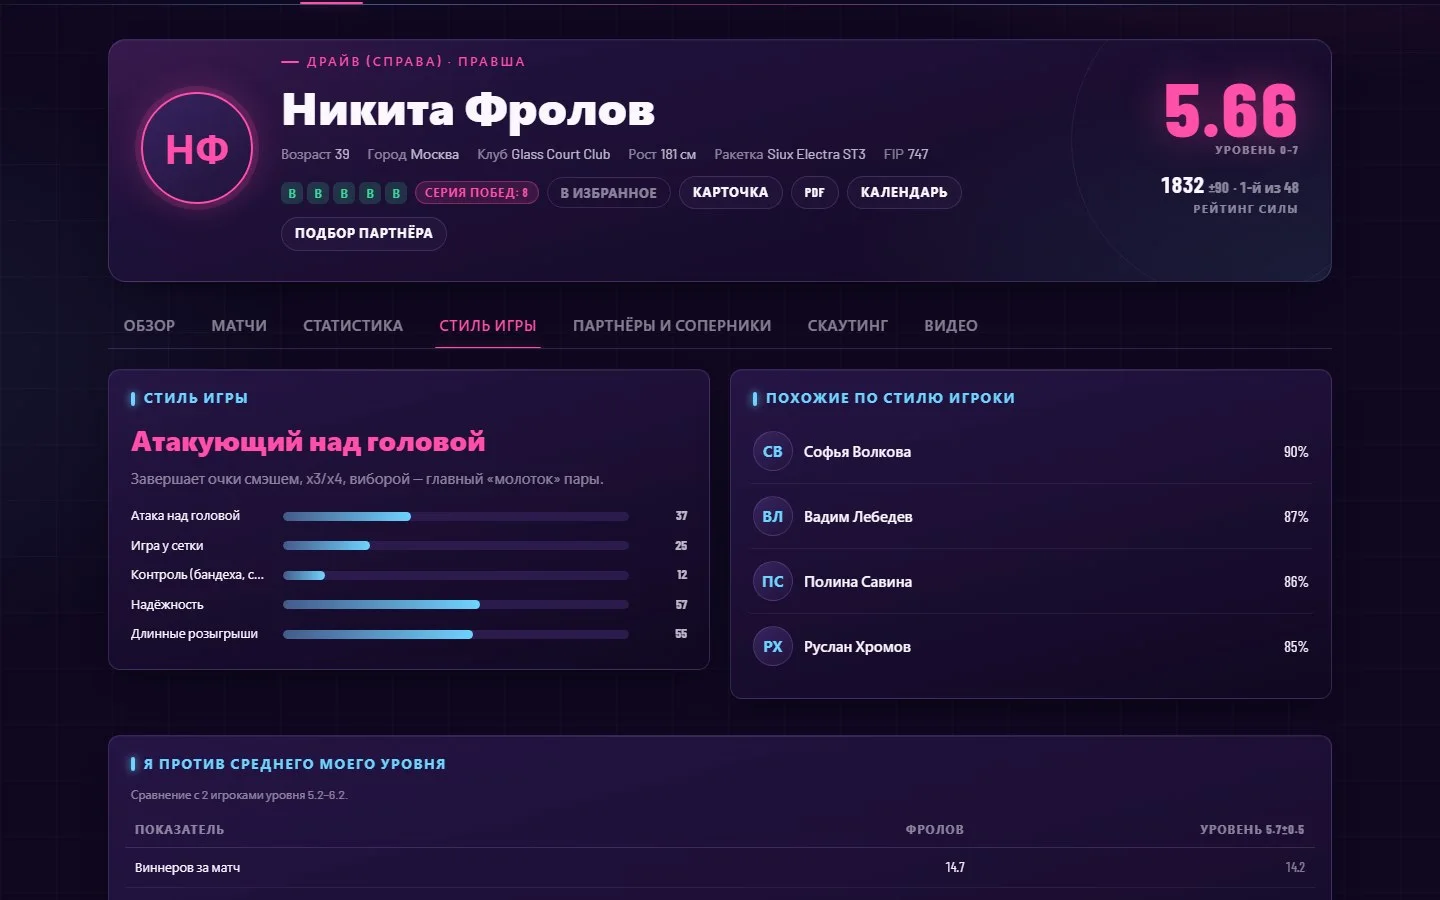Select the Стиль игры tab
Image resolution: width=1440 pixels, height=900 pixels.
(x=488, y=326)
